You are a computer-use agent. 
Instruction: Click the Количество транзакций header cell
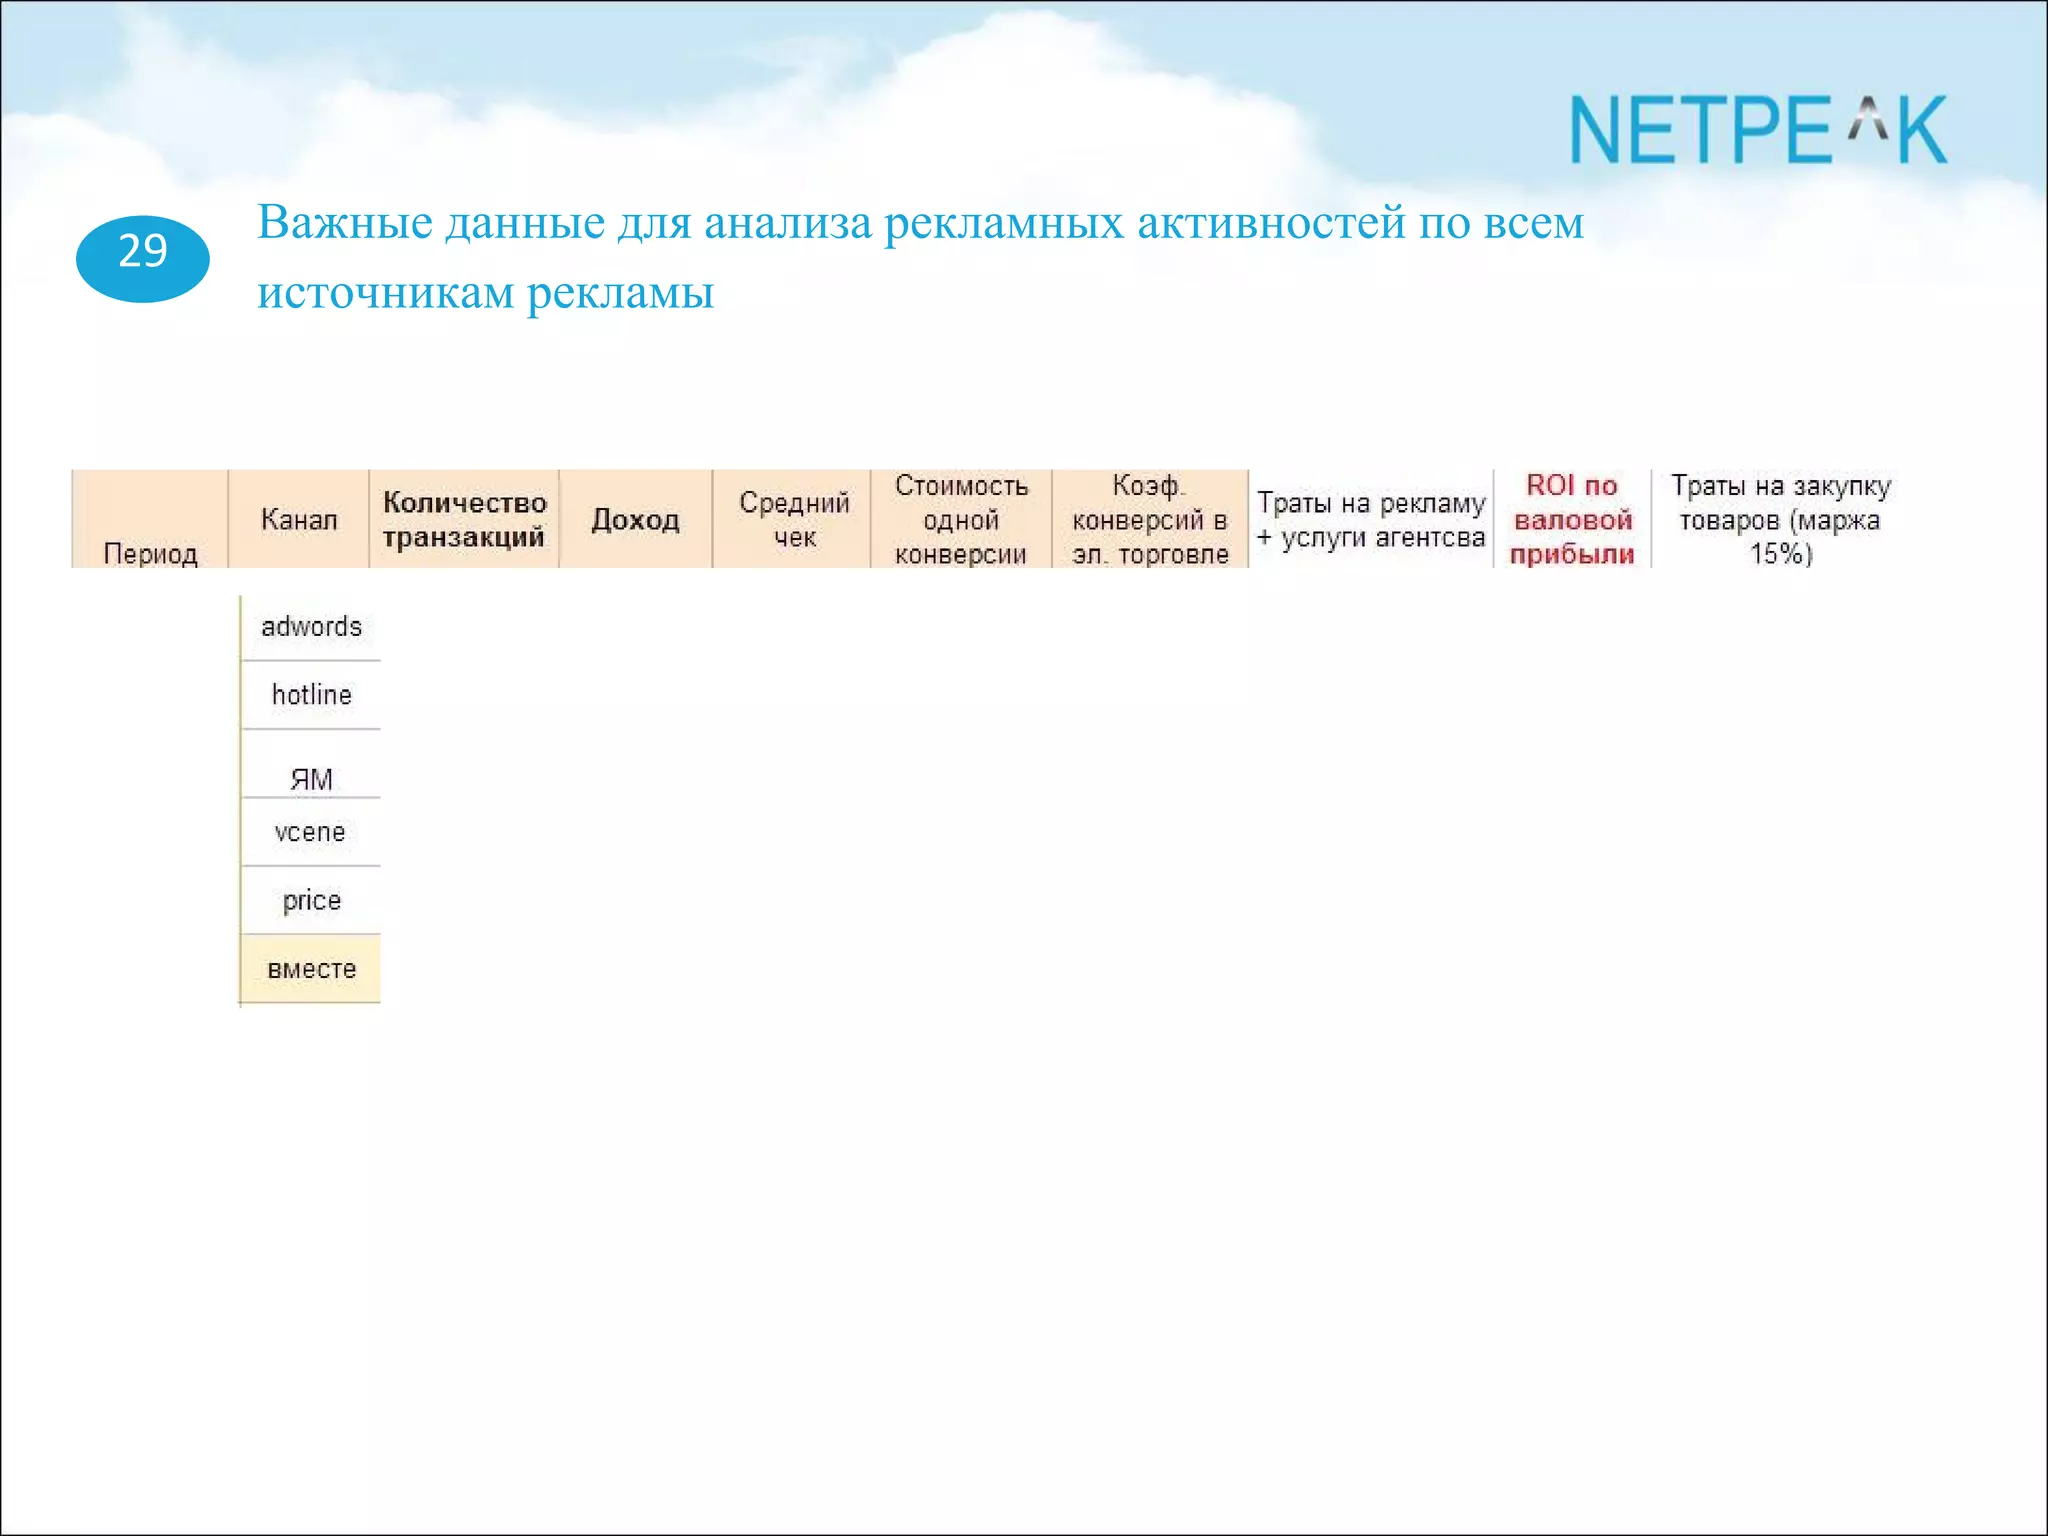click(x=464, y=519)
